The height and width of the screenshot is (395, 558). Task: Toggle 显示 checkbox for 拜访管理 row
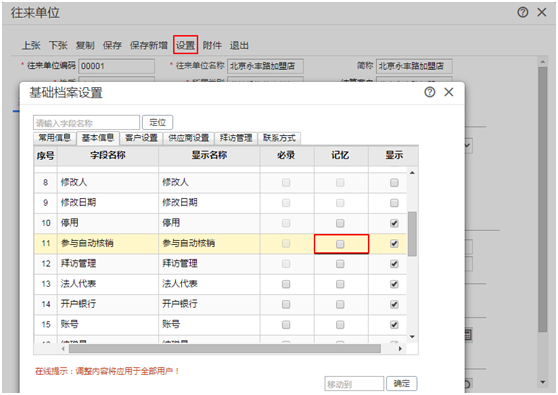(x=394, y=264)
